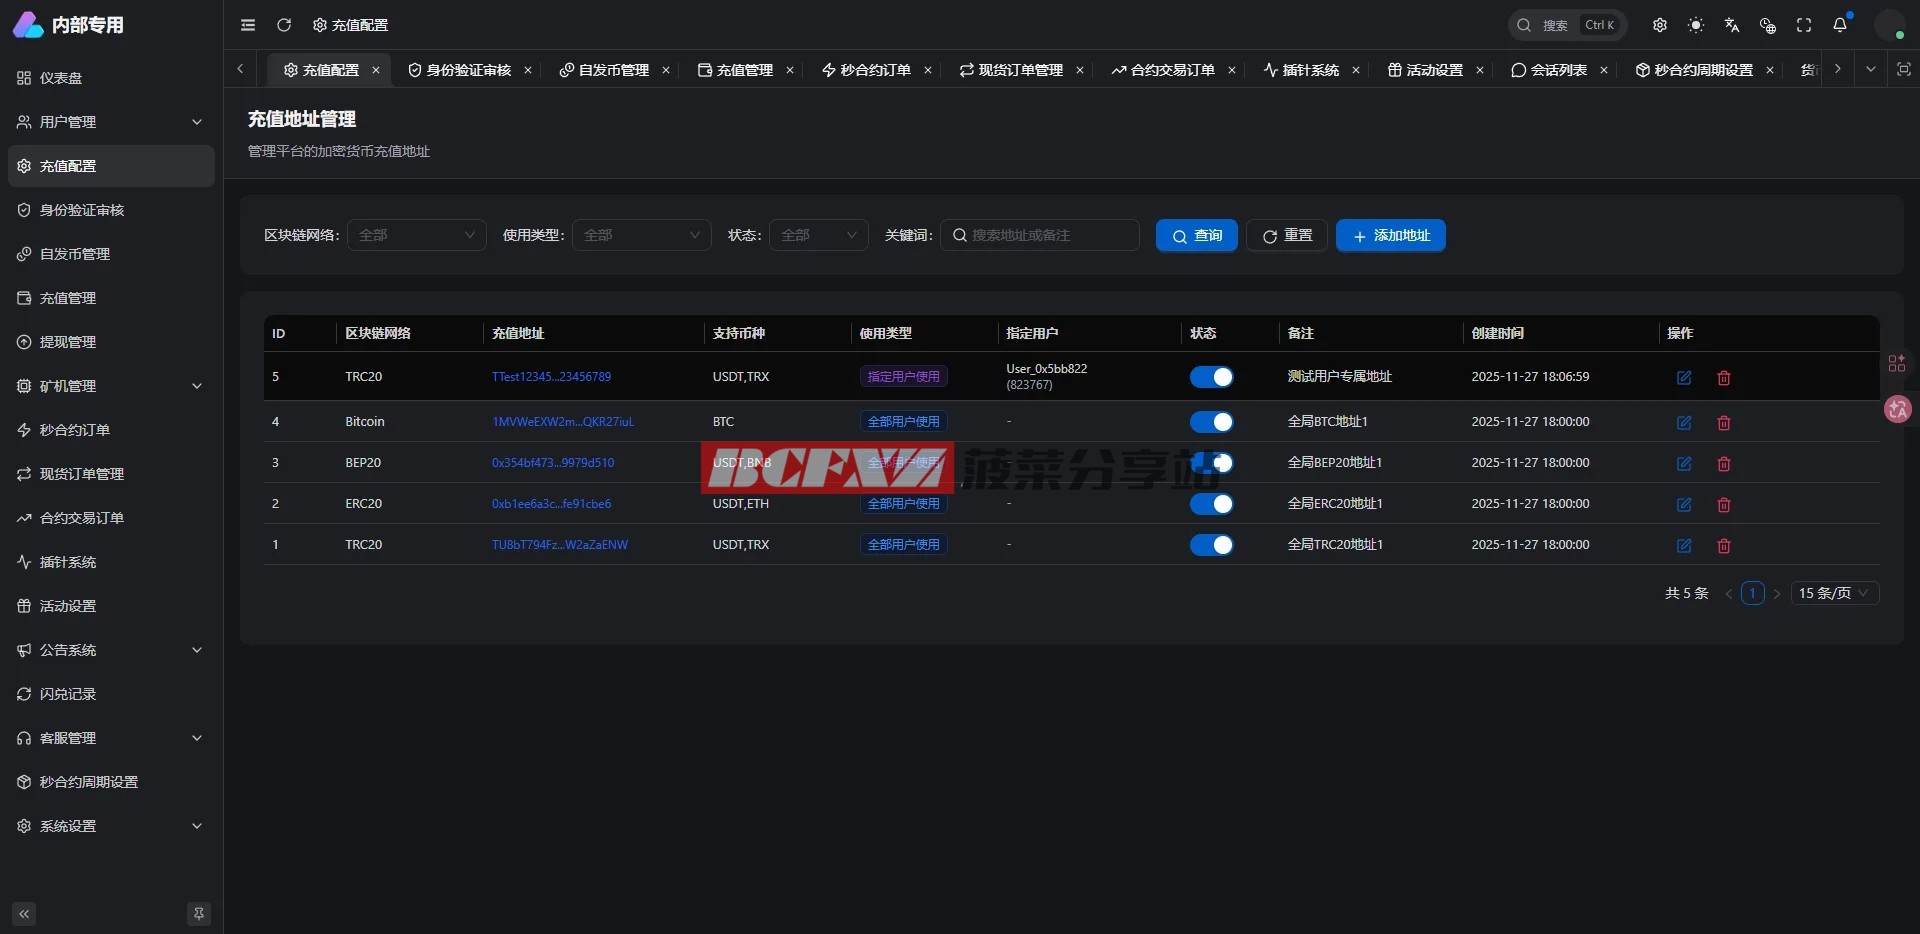Viewport: 1920px width, 934px height.
Task: Open 提现管理 in the sidebar
Action: click(68, 342)
